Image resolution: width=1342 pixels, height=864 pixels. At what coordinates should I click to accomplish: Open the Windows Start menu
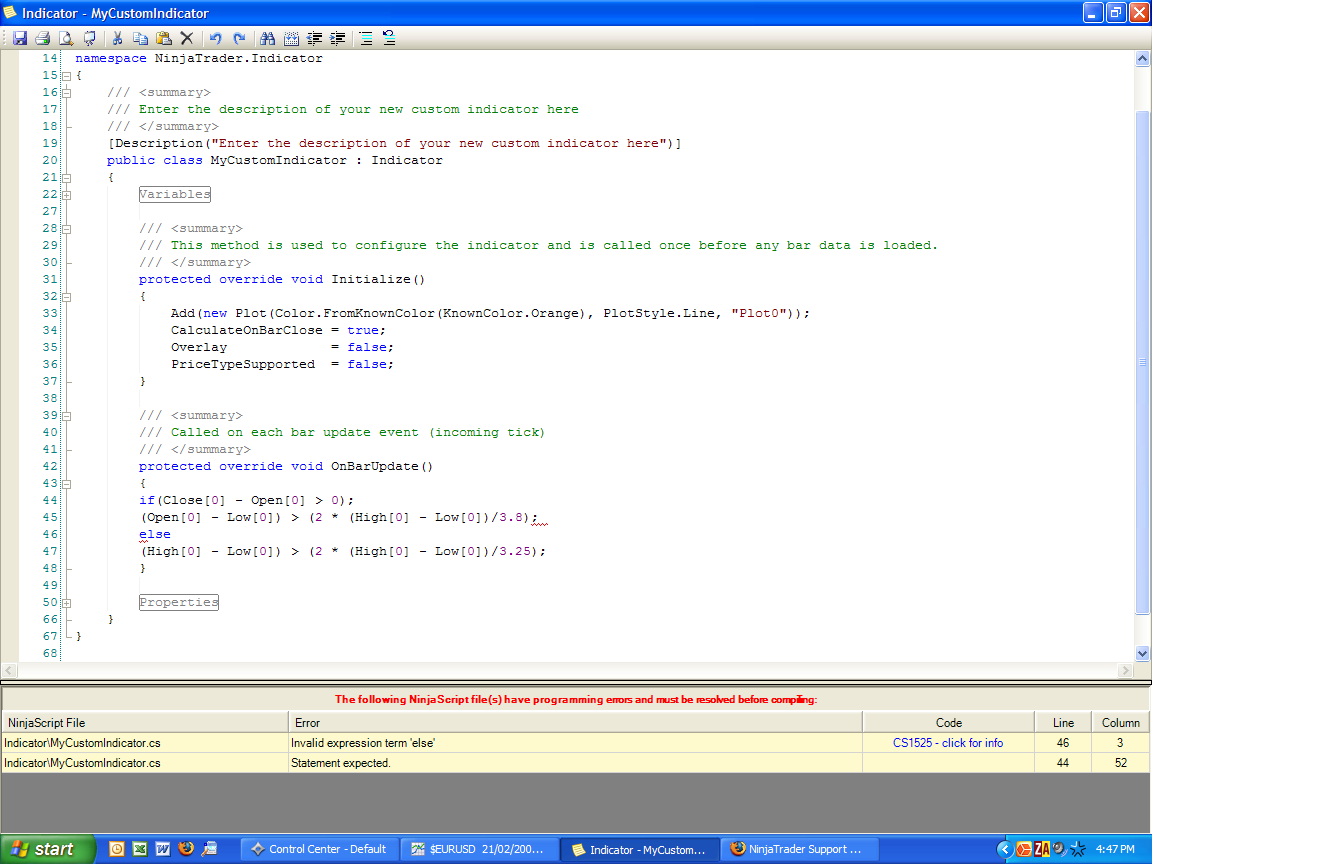(x=48, y=849)
